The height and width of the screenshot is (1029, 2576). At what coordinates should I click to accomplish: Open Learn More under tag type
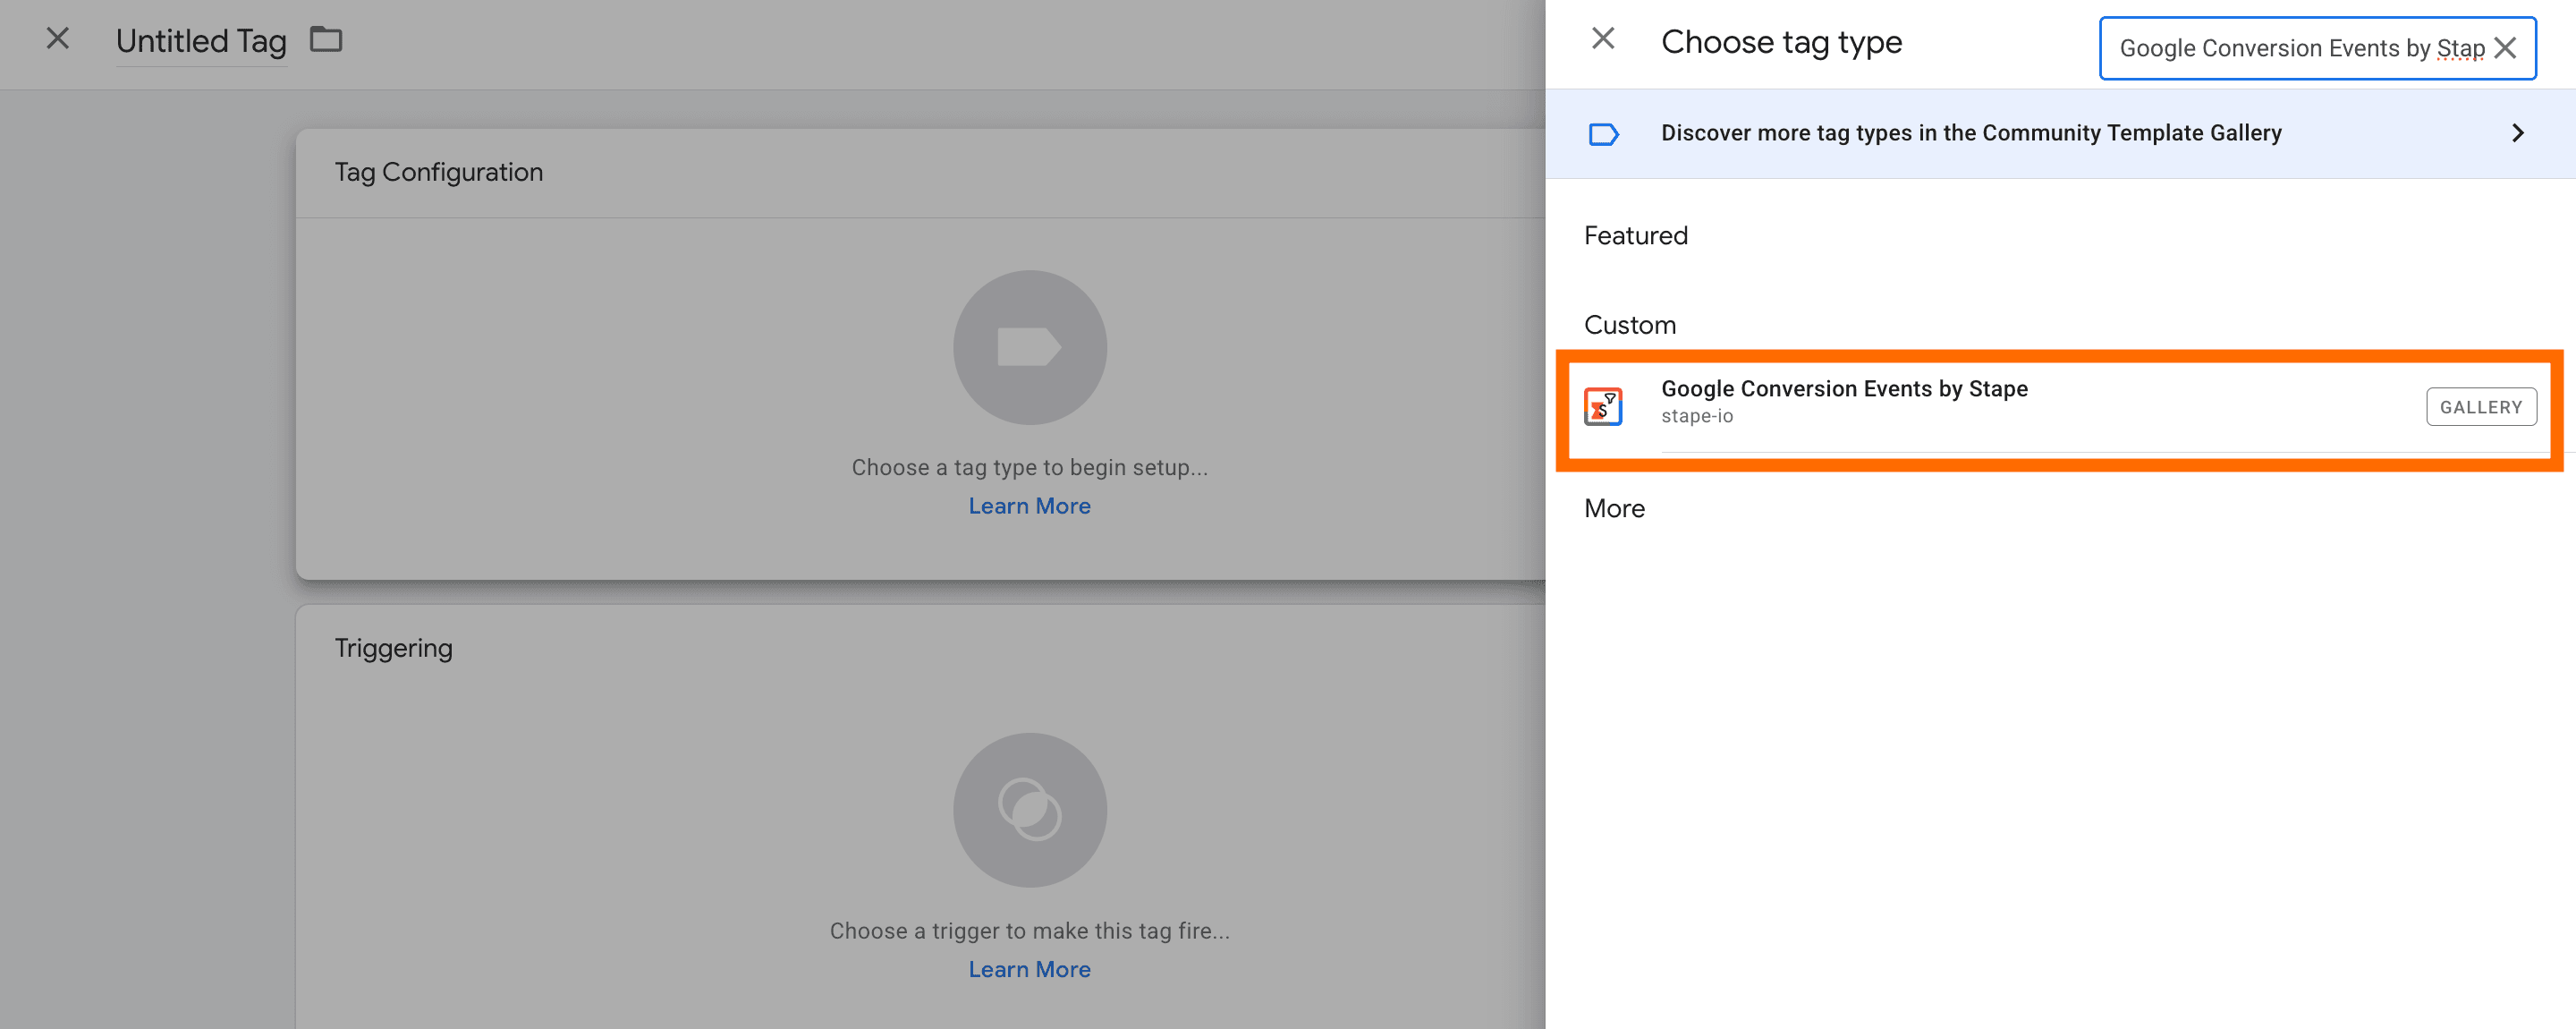pyautogui.click(x=1029, y=506)
